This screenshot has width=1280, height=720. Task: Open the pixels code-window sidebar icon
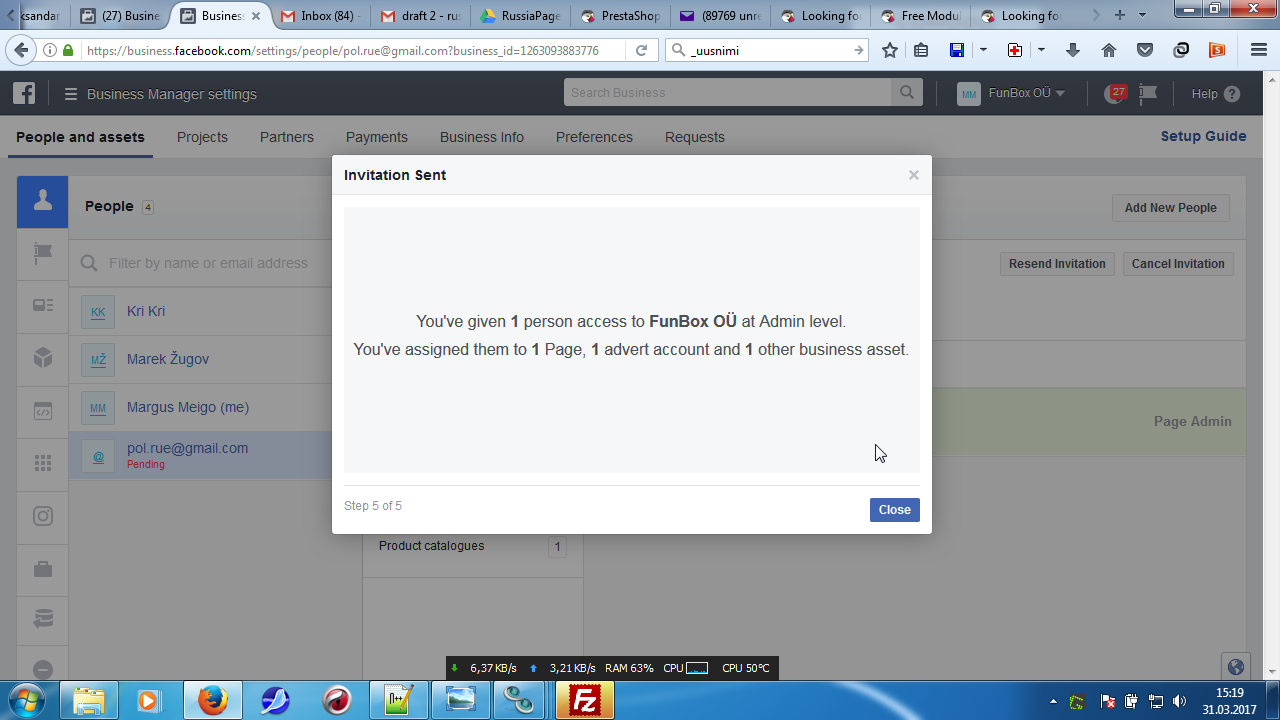point(43,411)
